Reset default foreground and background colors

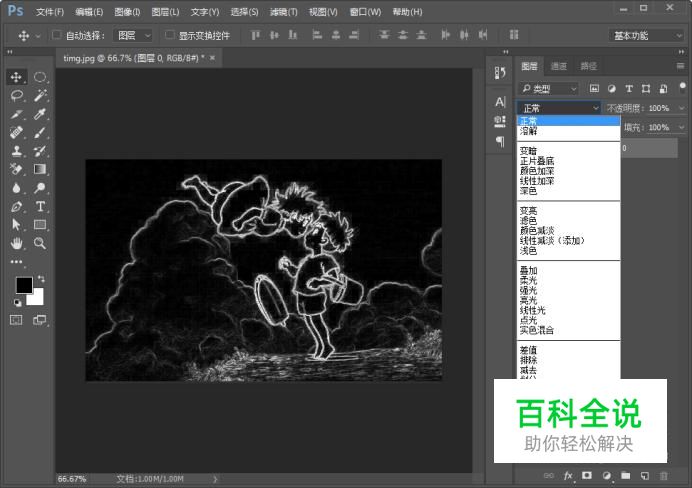click(17, 303)
